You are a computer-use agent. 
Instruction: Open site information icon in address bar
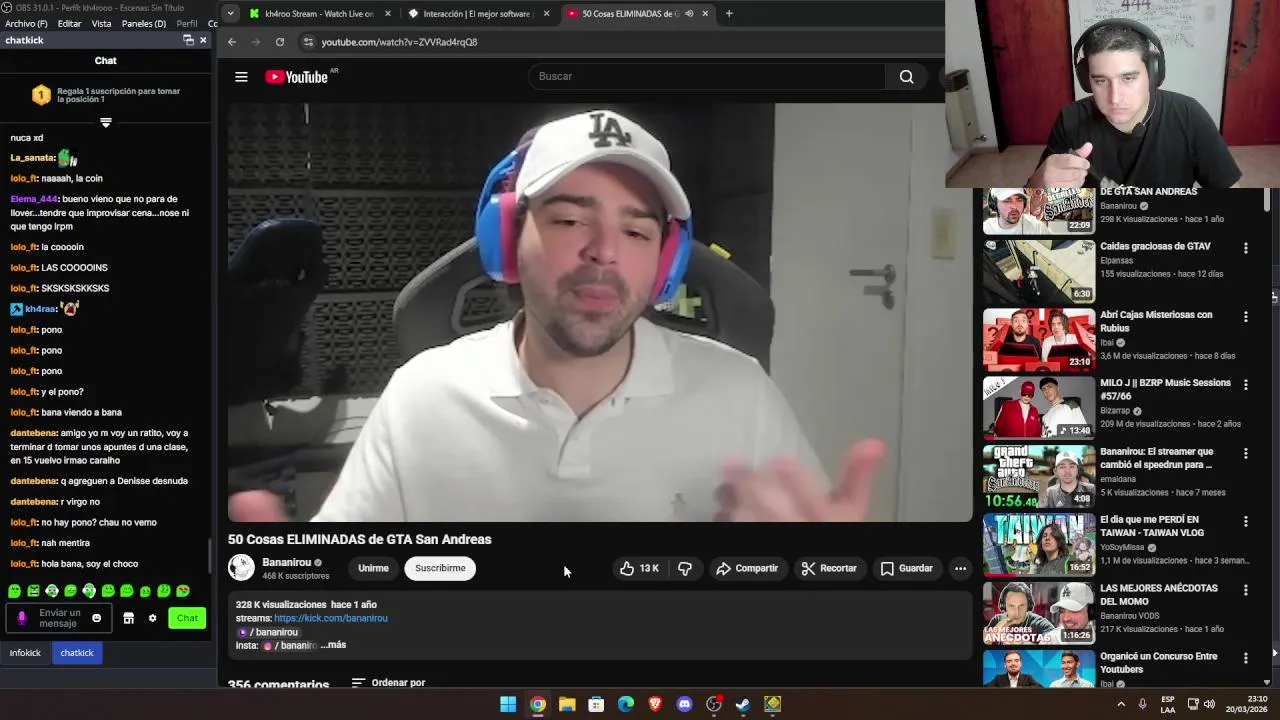308,42
